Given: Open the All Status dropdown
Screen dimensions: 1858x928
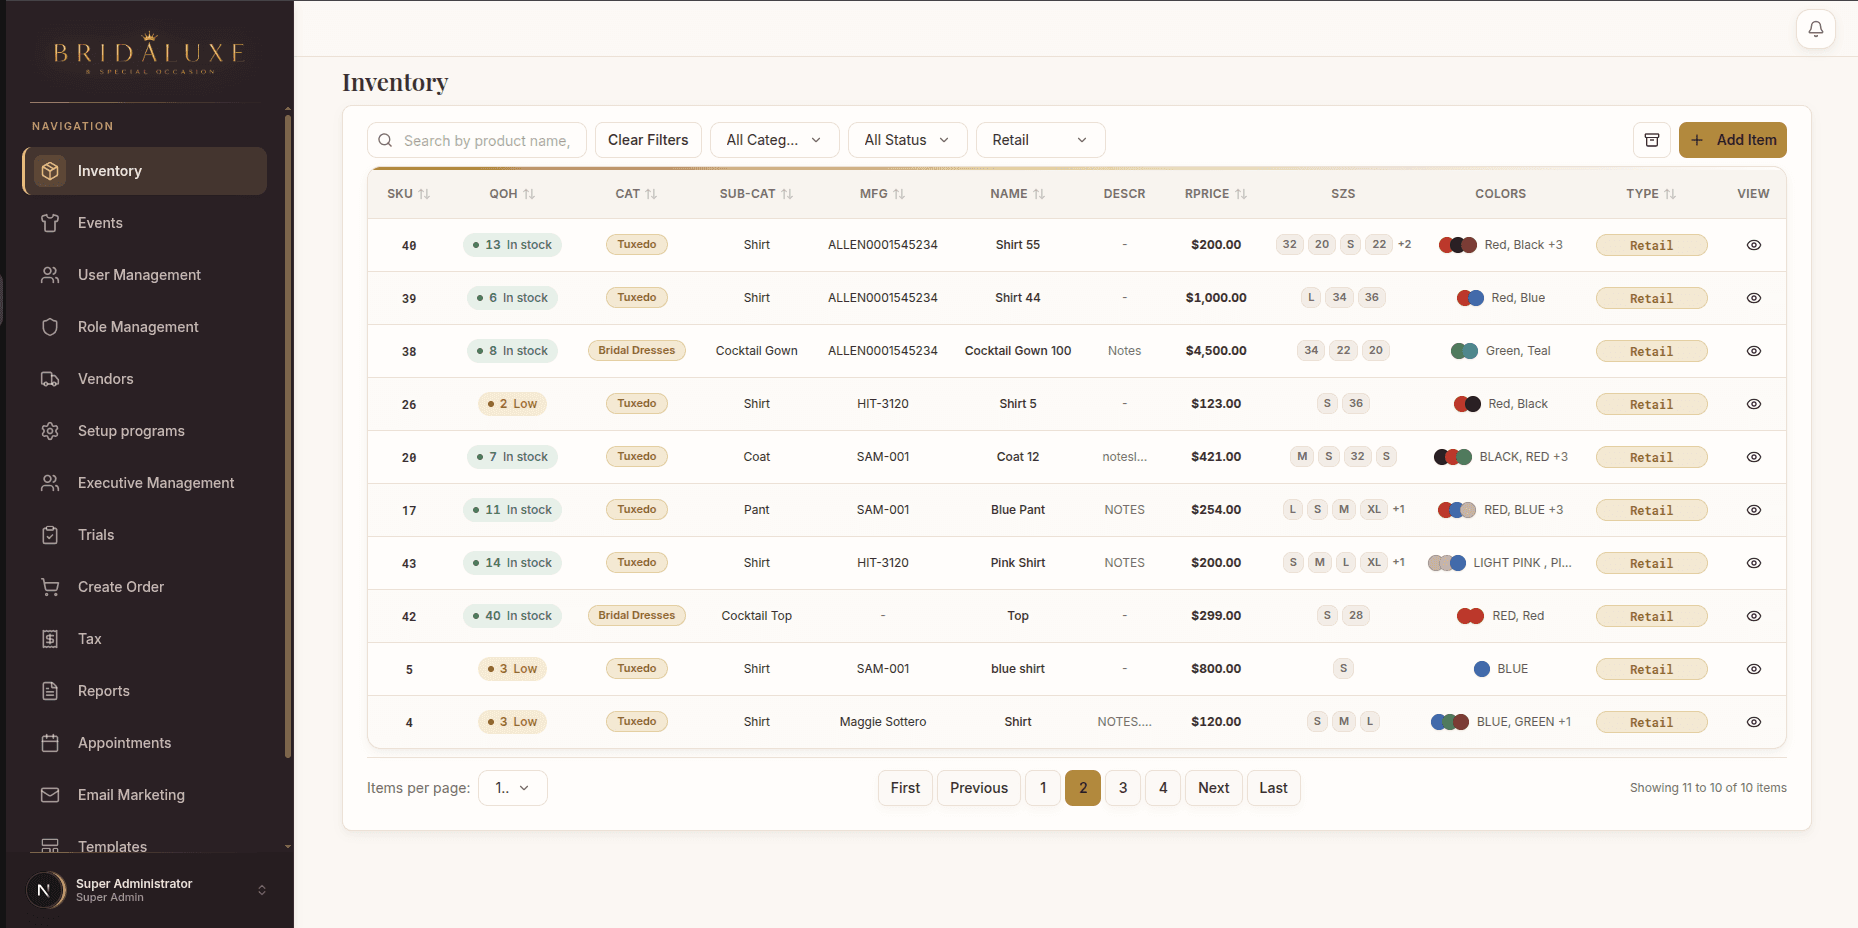Looking at the screenshot, I should [907, 140].
